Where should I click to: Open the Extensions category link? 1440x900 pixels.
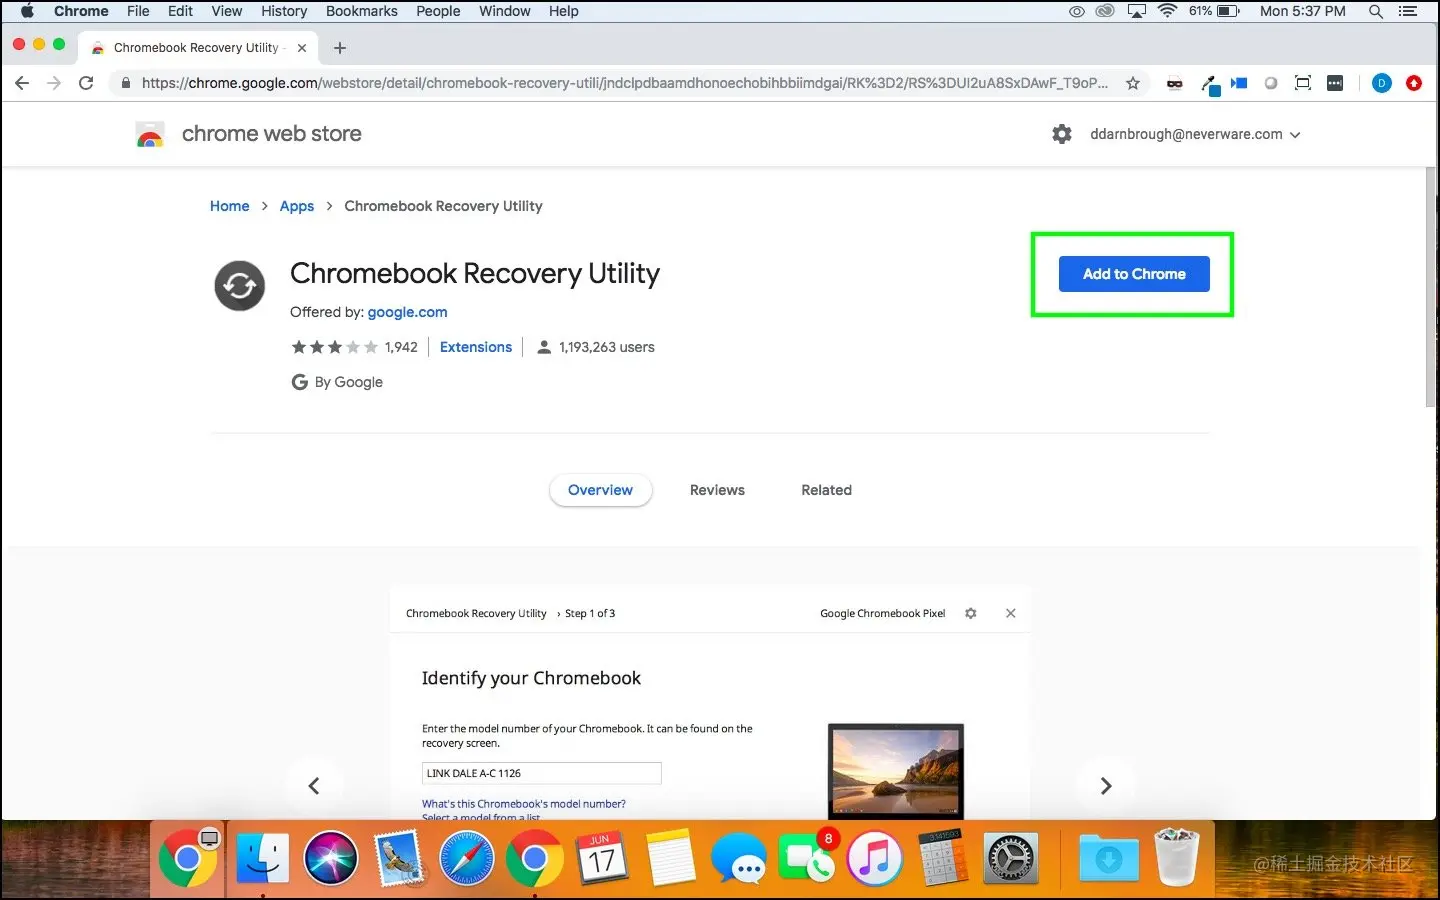pos(476,347)
